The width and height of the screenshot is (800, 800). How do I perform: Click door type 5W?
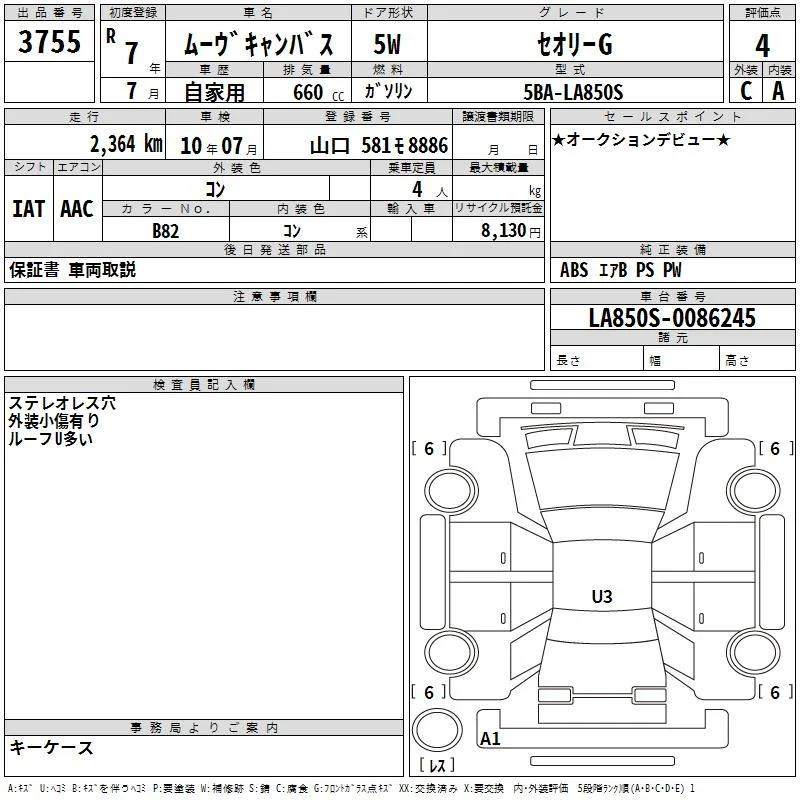tap(387, 44)
